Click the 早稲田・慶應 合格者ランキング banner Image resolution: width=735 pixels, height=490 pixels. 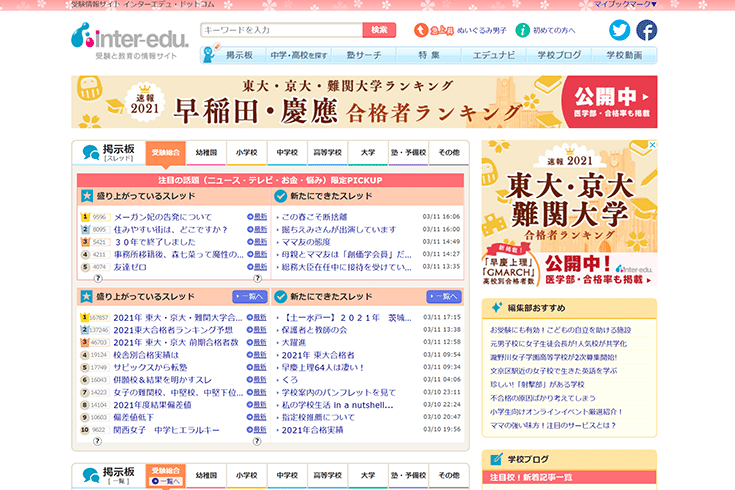[364, 102]
